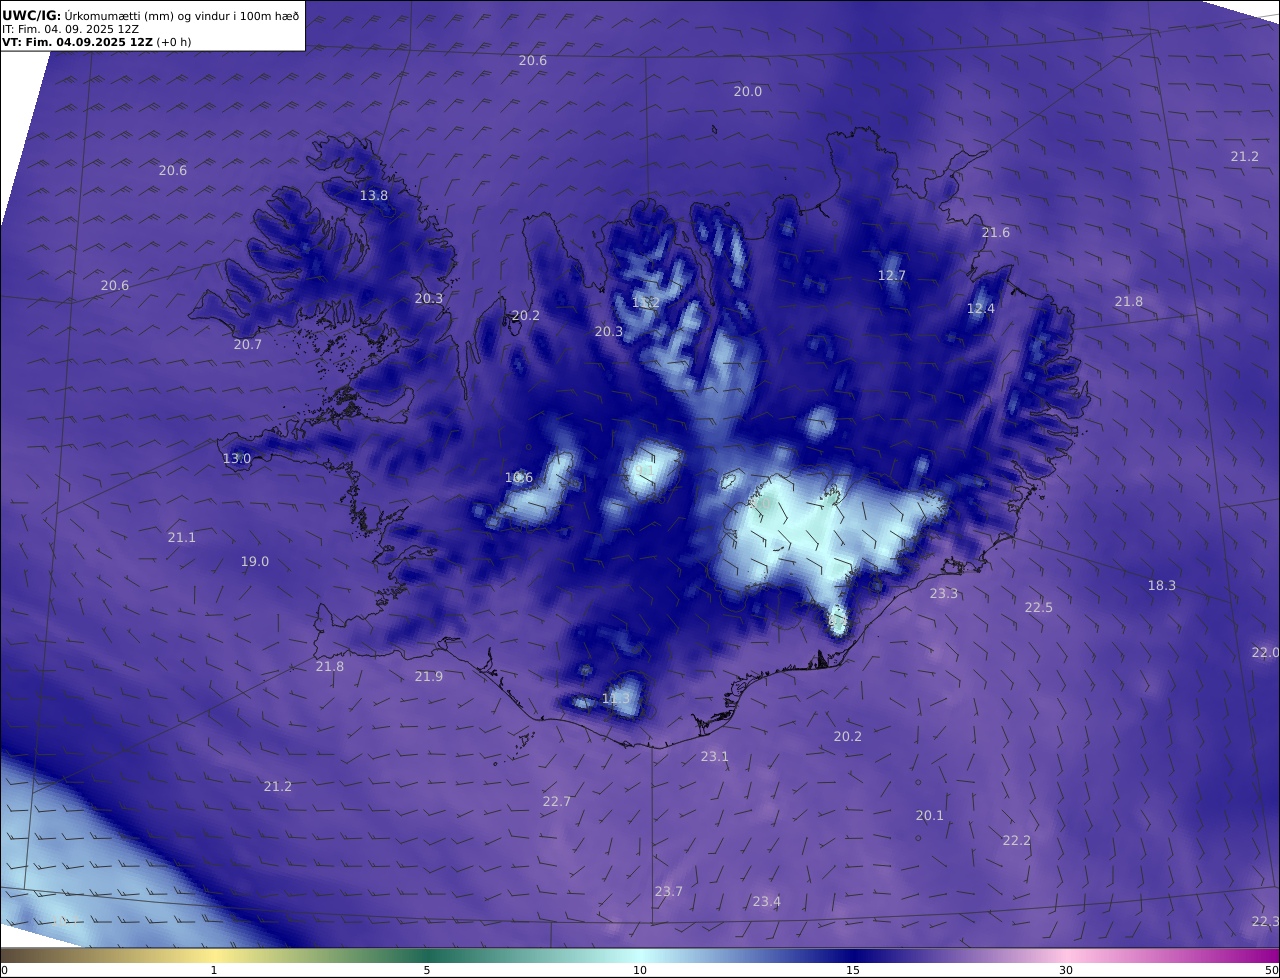Click the color scale tick label 30
Screen dimensions: 1280x978
pos(1066,970)
